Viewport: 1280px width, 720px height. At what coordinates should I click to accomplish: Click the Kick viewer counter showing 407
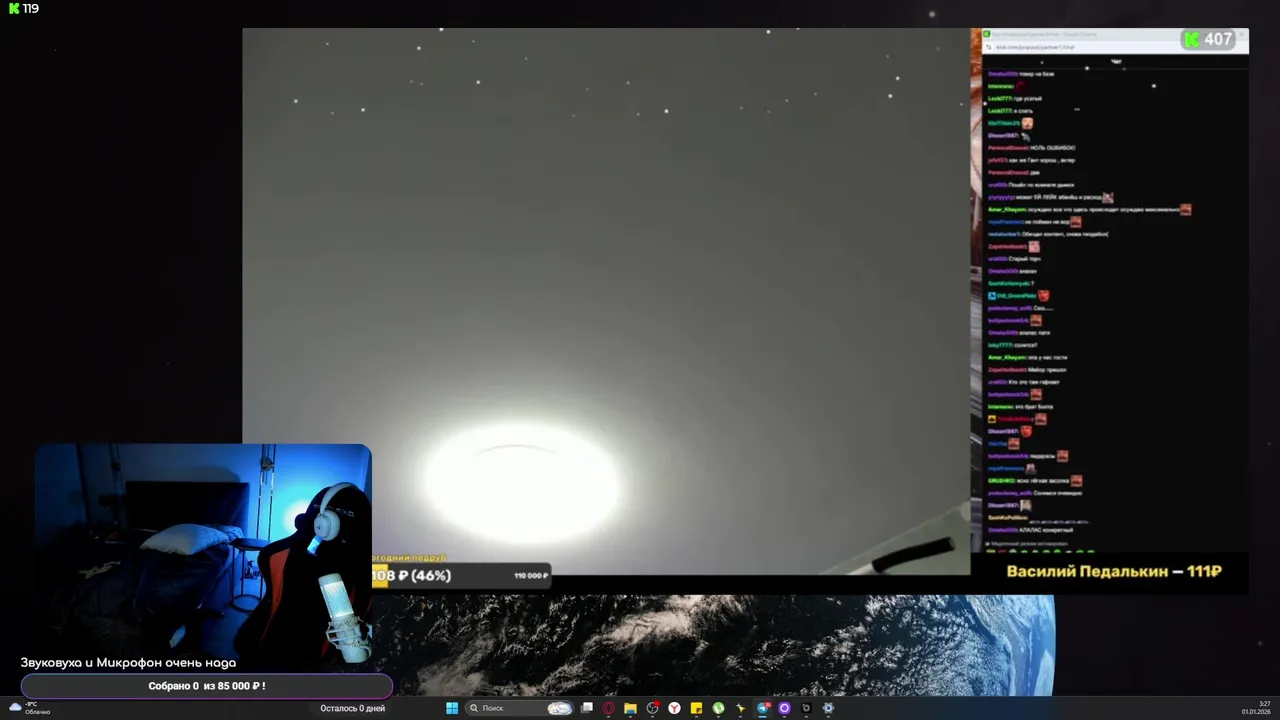(1209, 39)
